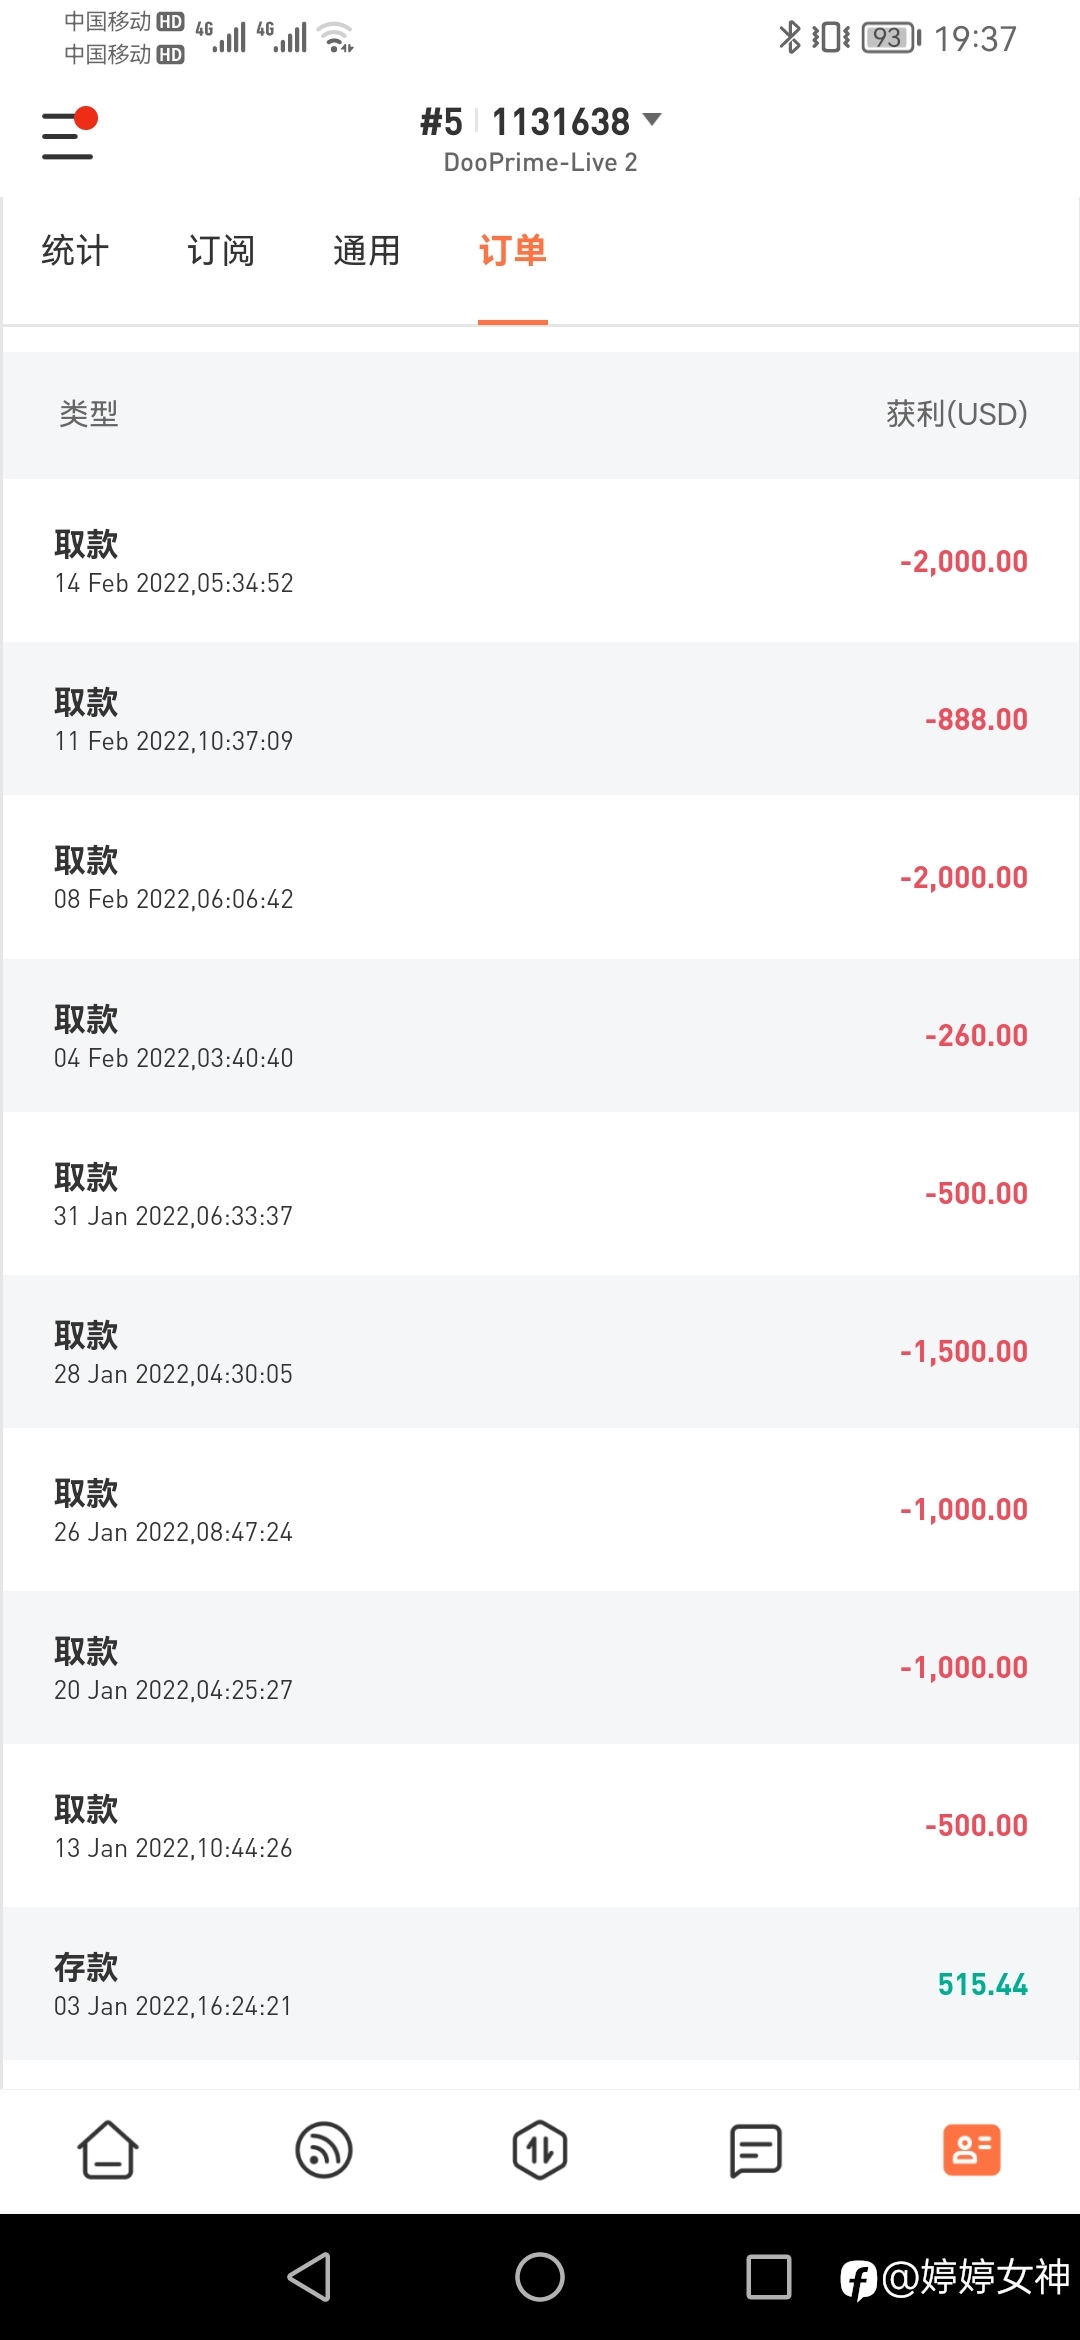Open the -888.00 withdrawal on 11 Feb
Screen dimensions: 1080x2340
pyautogui.click(x=540, y=719)
